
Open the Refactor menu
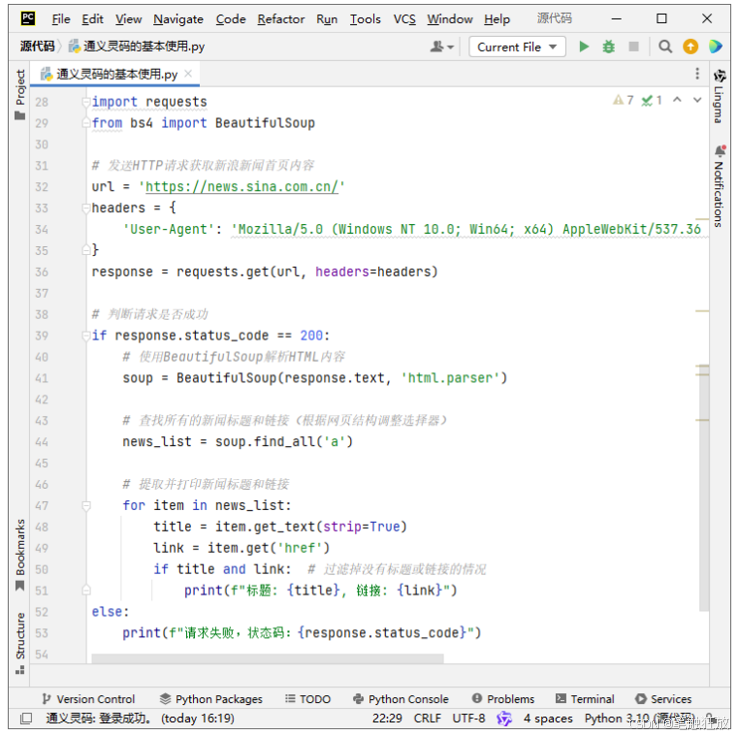281,19
